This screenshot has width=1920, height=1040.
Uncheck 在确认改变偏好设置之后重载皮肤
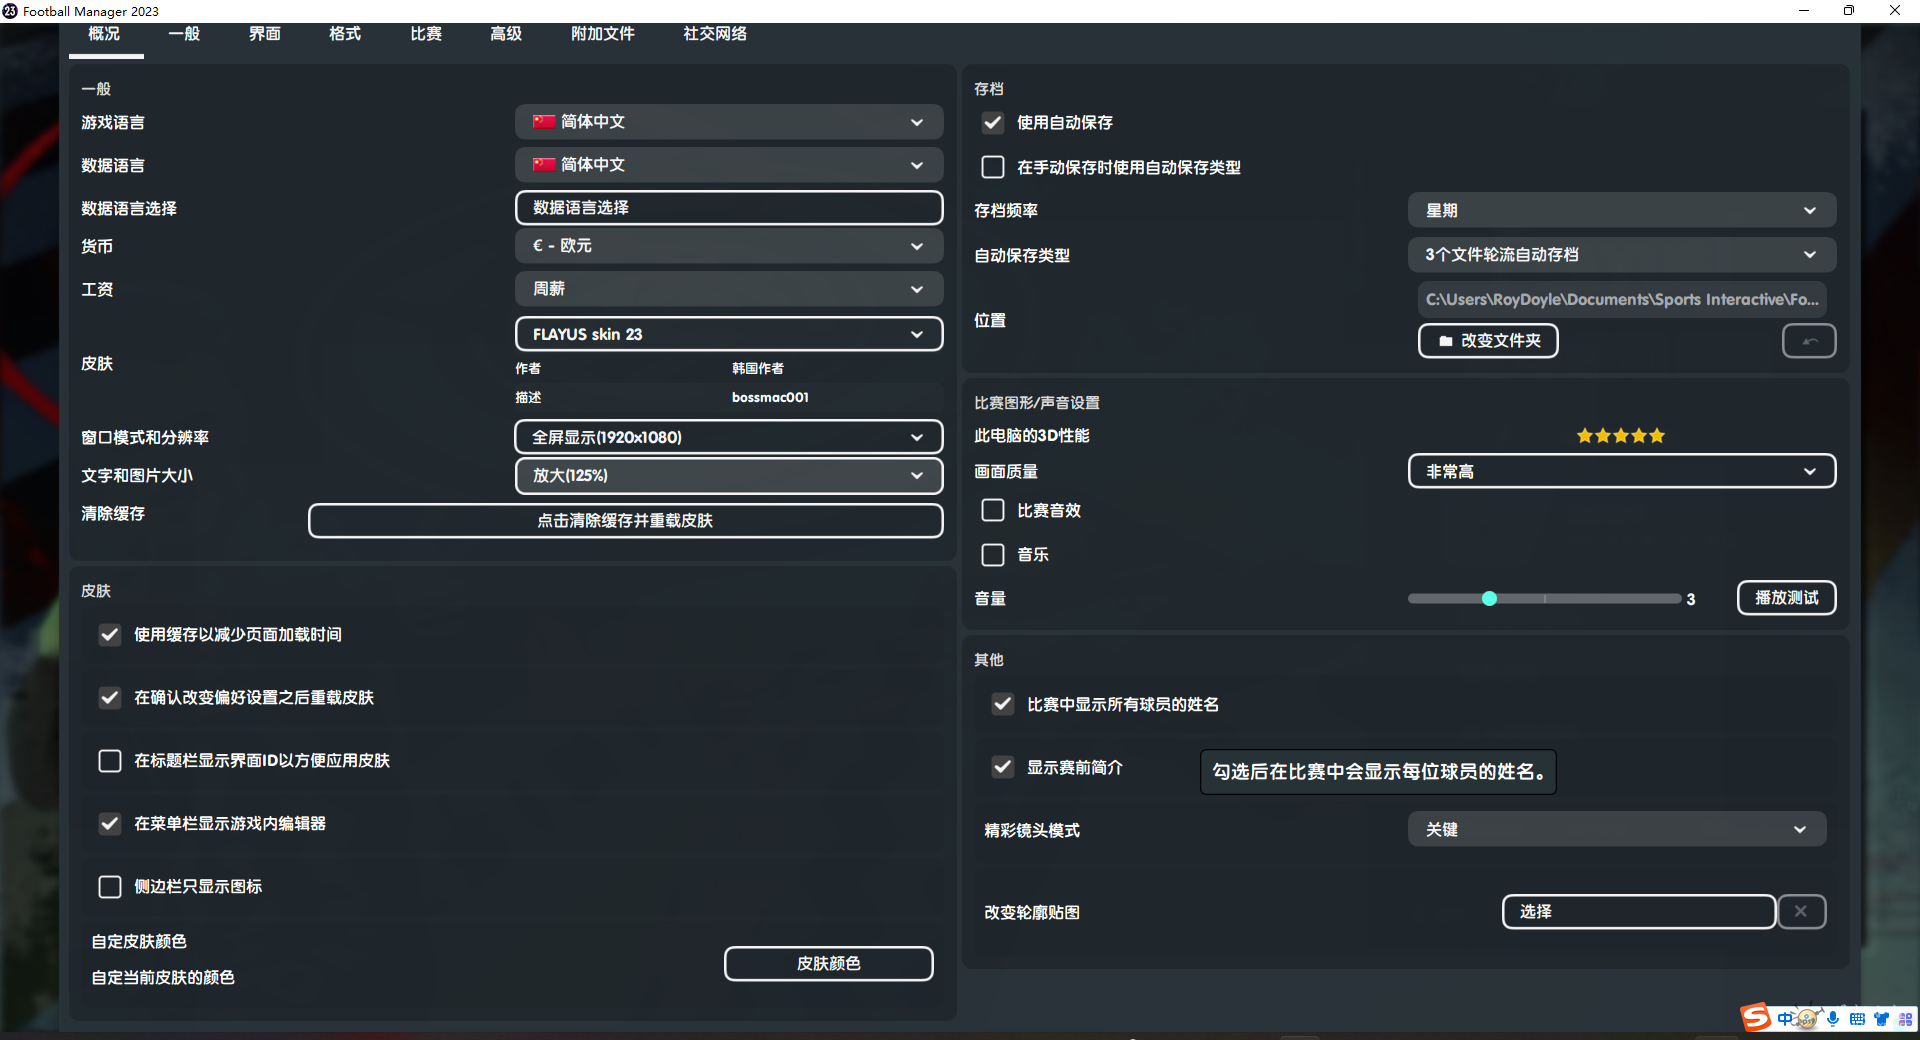click(x=110, y=697)
